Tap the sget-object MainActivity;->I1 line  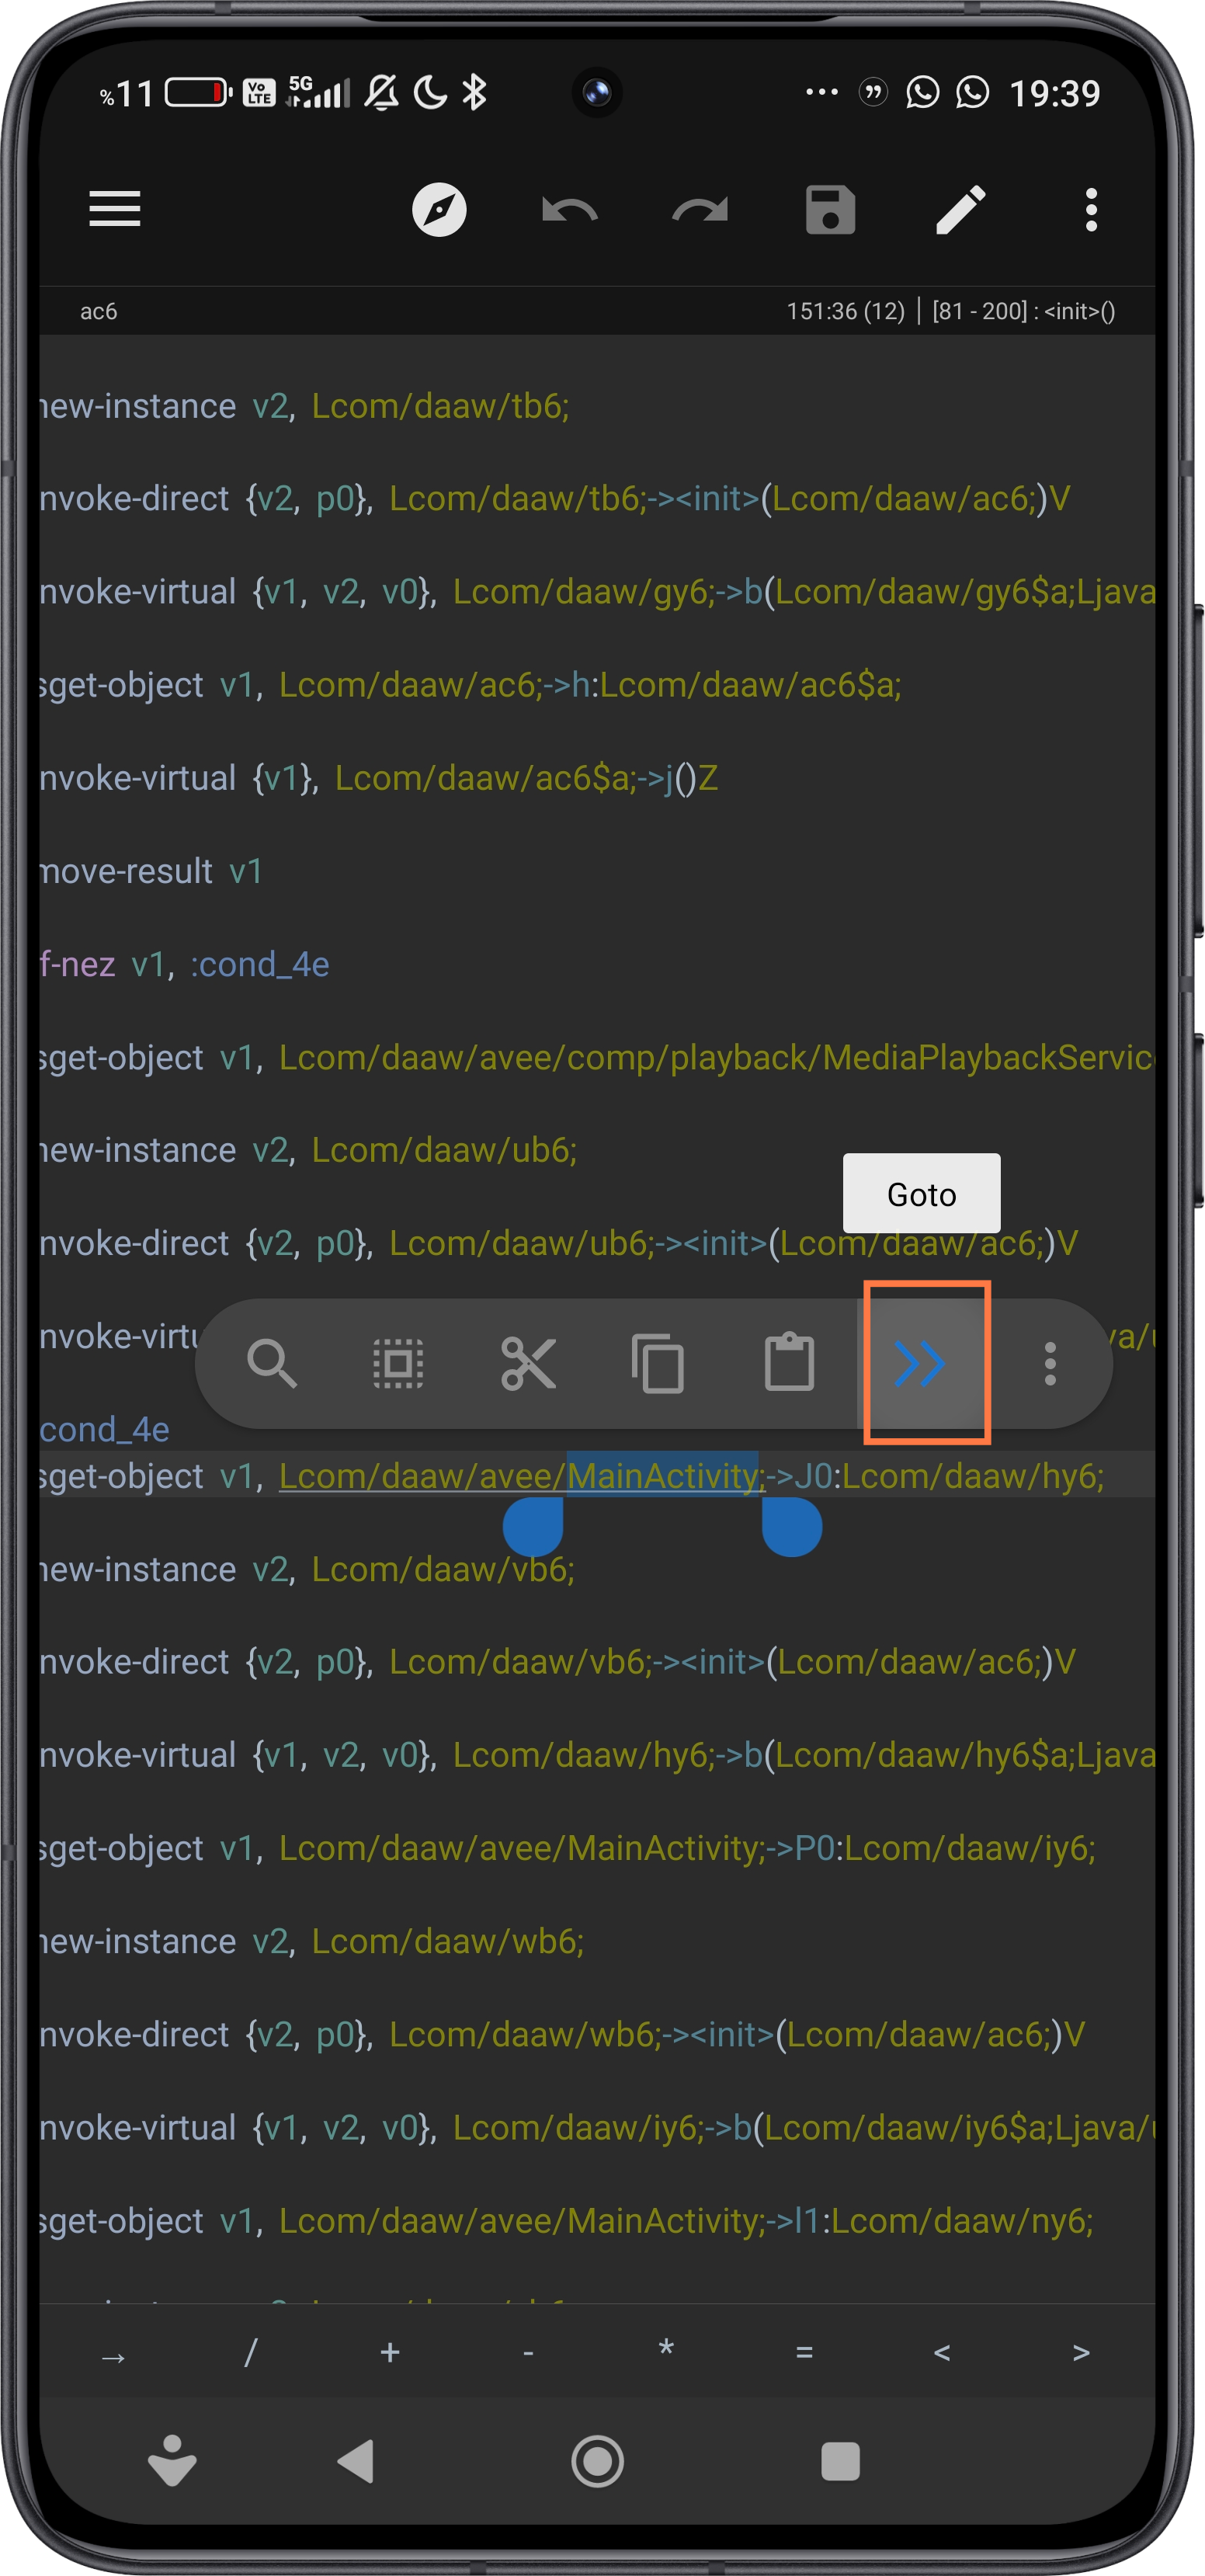567,2220
